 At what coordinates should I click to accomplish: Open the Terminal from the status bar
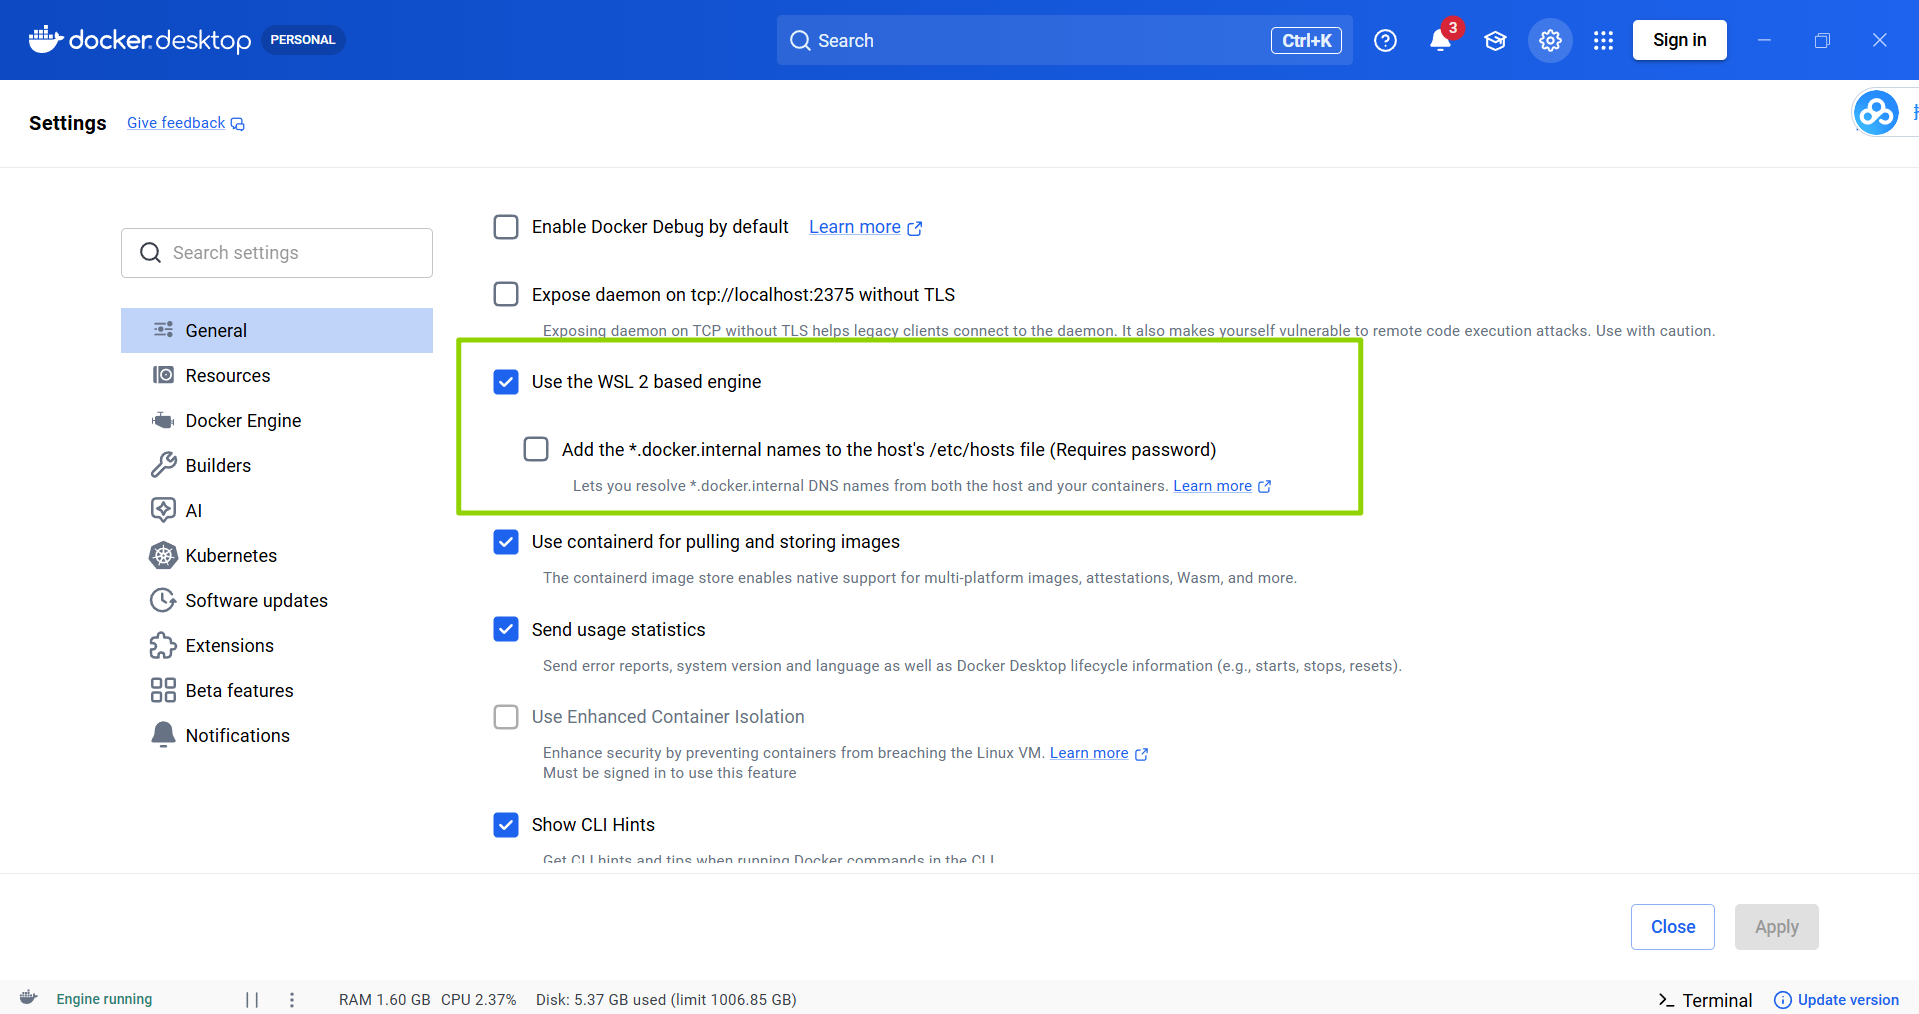[x=1705, y=1000]
